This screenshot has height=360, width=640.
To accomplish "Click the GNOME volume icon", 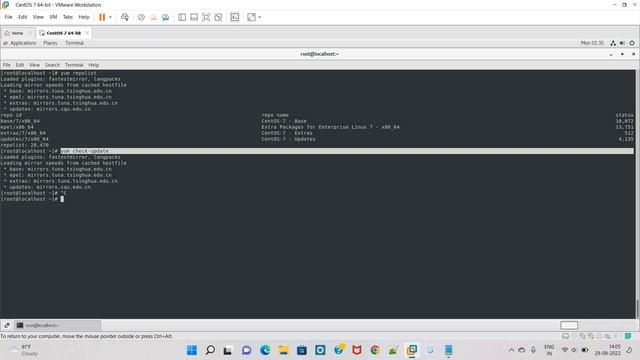I will click(x=622, y=43).
